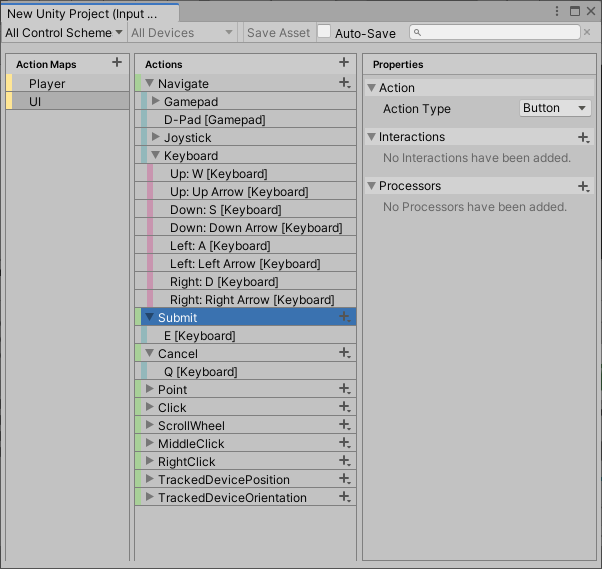Expand the Joystick composite binding
This screenshot has width=602, height=569.
click(x=155, y=137)
